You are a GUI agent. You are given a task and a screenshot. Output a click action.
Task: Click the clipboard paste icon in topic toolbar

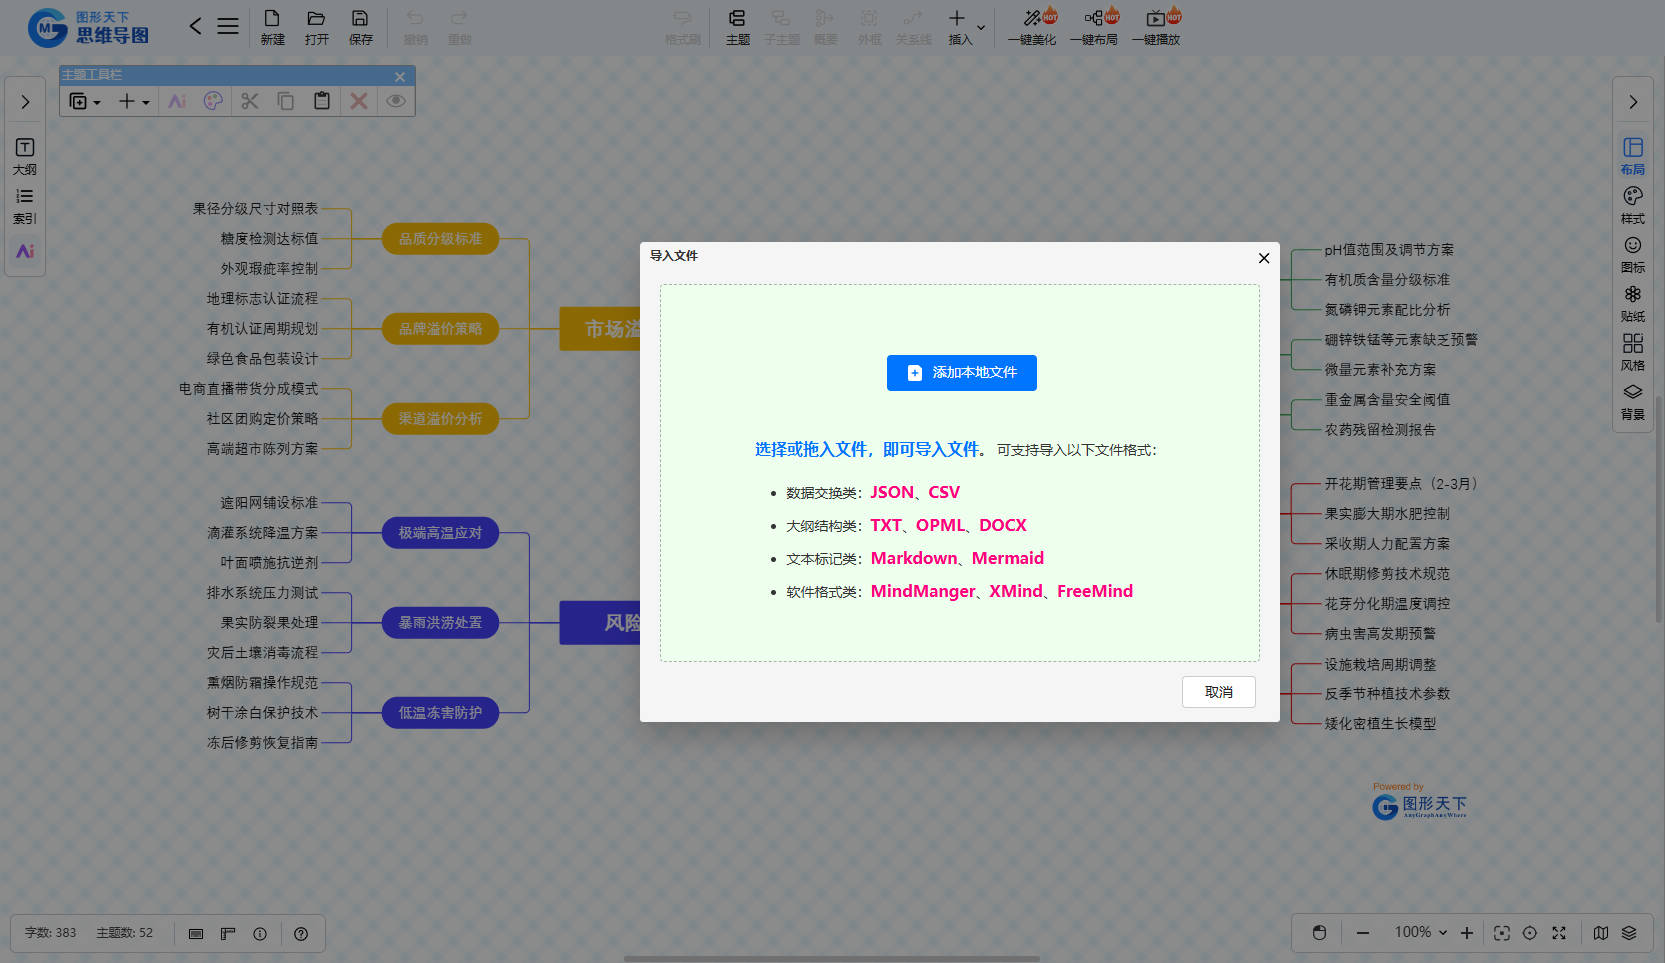click(322, 101)
